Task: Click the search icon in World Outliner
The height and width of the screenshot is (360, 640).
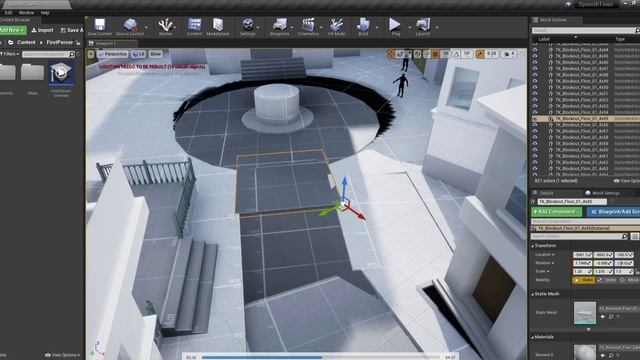Action: coord(638,31)
